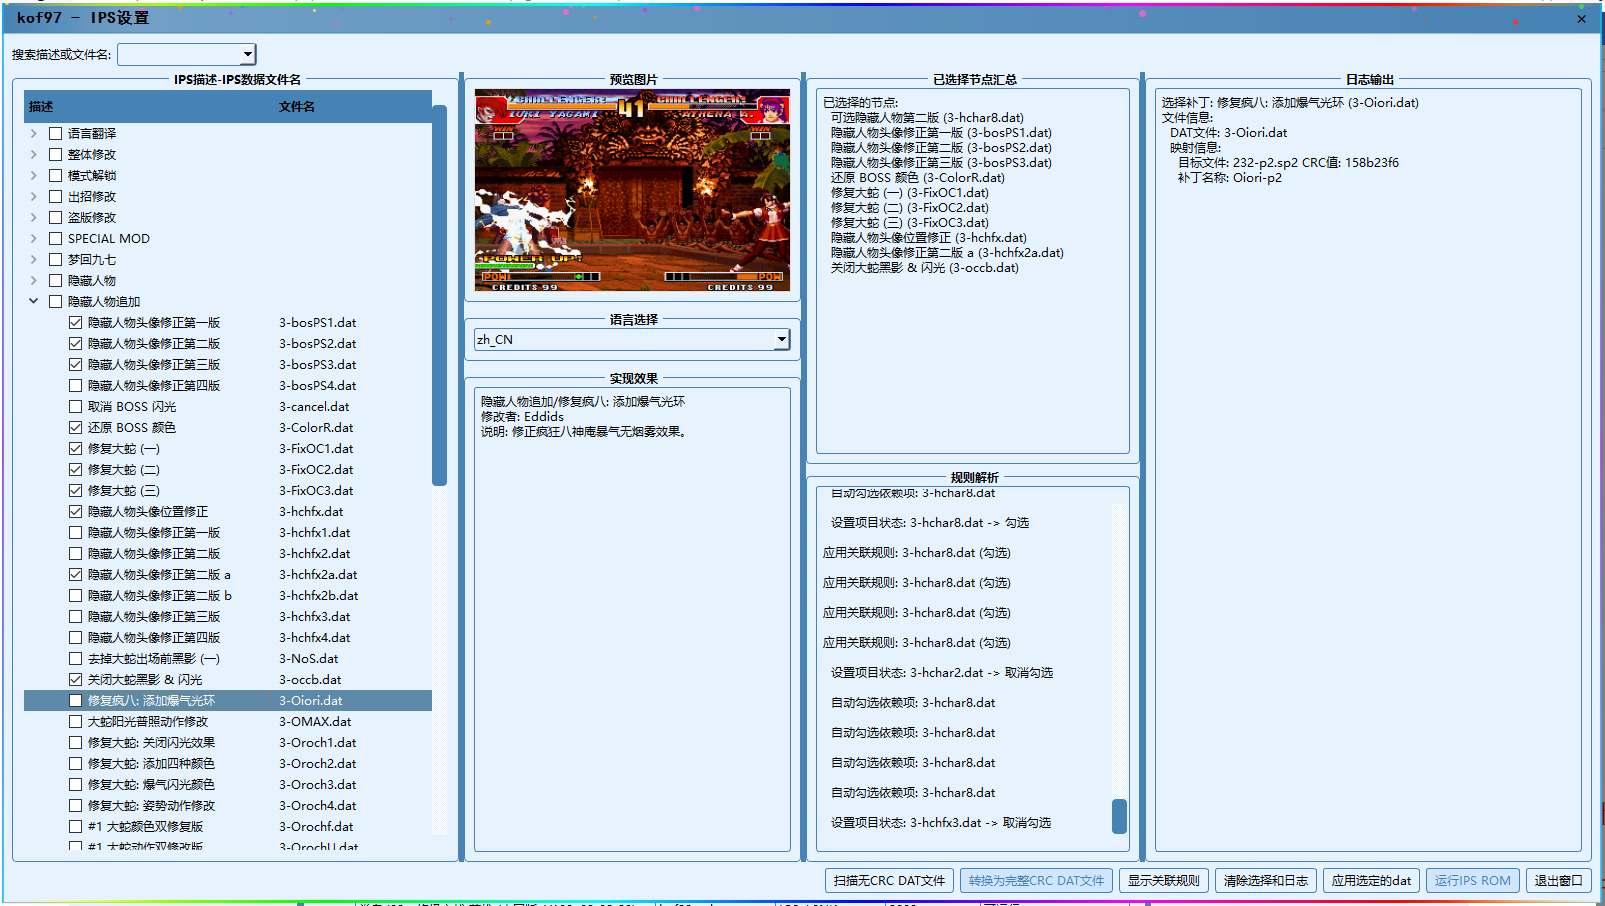Screen dimensions: 1605x906
Task: Toggle the 修复疯八: 添加爆气光环 checkbox
Action: (75, 700)
